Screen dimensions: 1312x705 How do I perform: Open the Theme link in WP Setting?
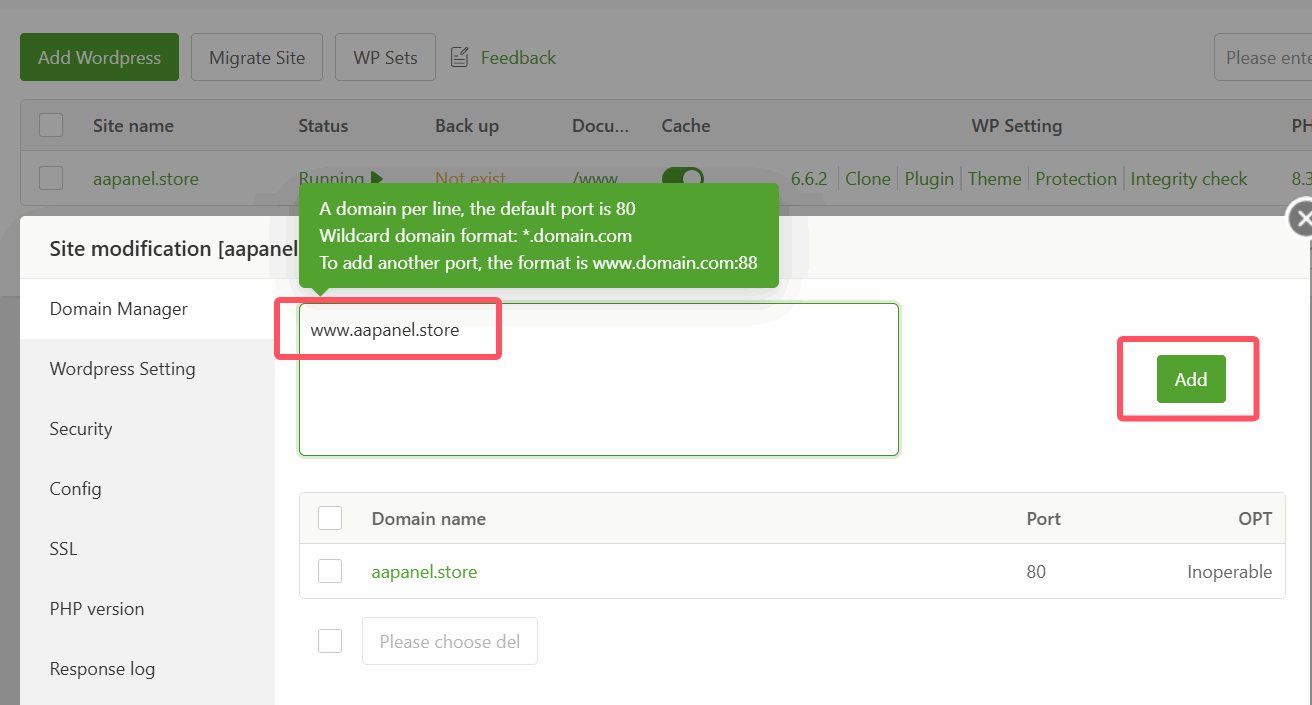tap(994, 179)
